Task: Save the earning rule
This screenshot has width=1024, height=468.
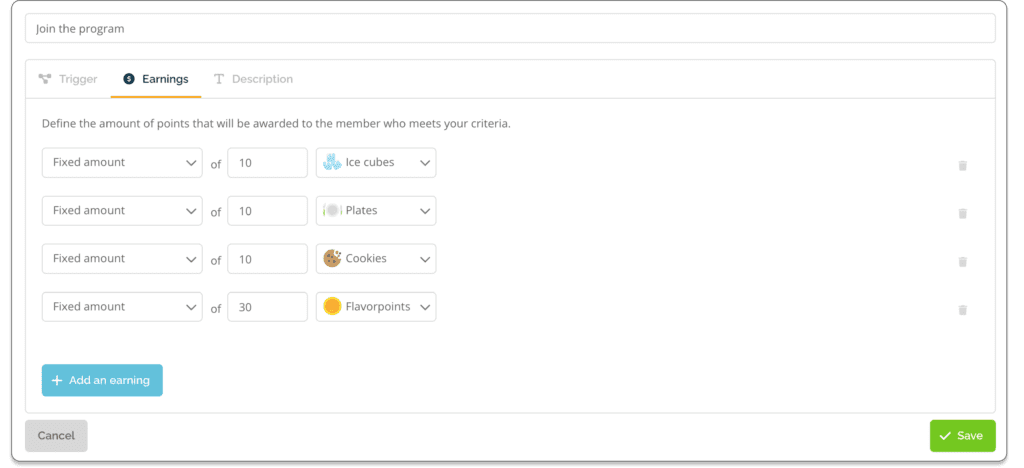Action: click(x=963, y=435)
